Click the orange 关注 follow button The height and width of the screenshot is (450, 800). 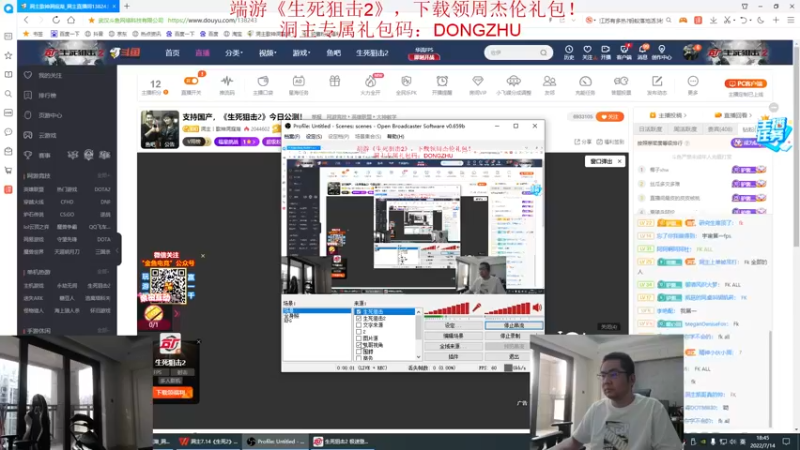[610, 117]
